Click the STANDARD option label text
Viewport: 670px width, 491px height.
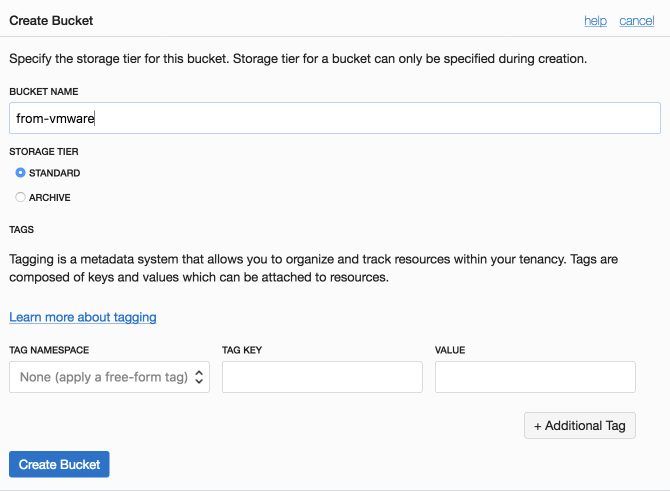point(54,173)
